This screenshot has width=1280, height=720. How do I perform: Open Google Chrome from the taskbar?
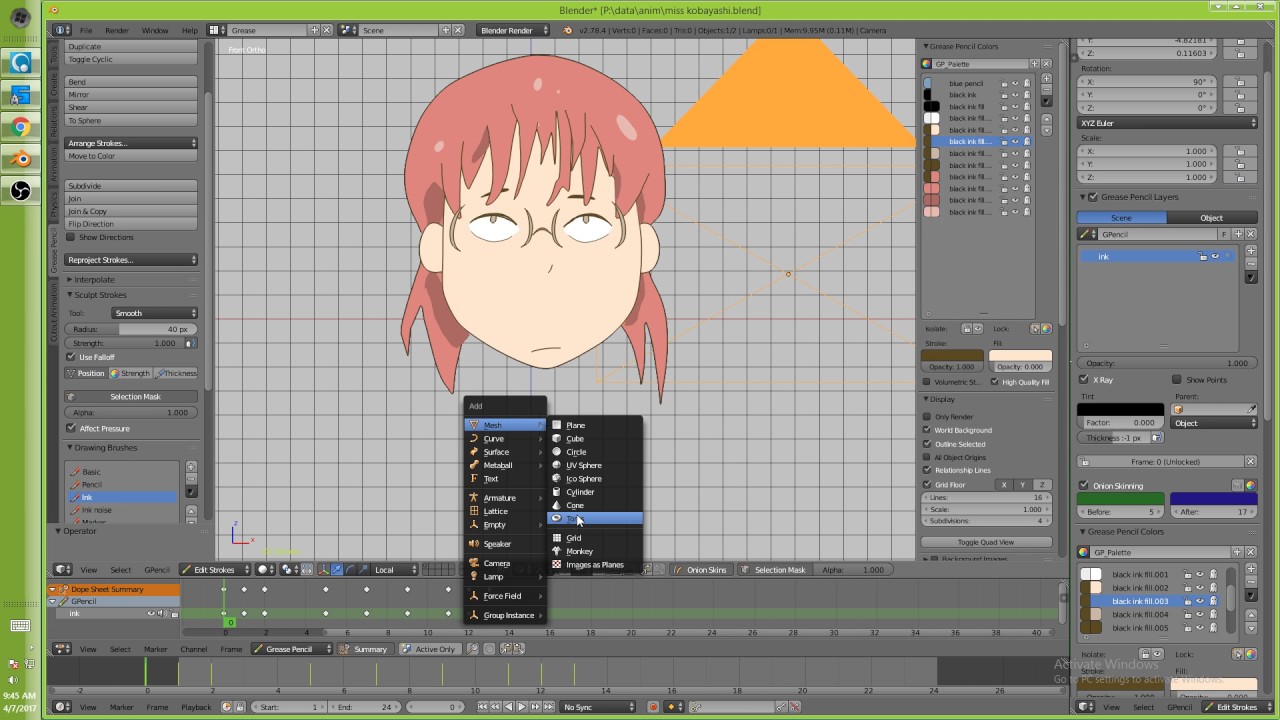pos(21,127)
